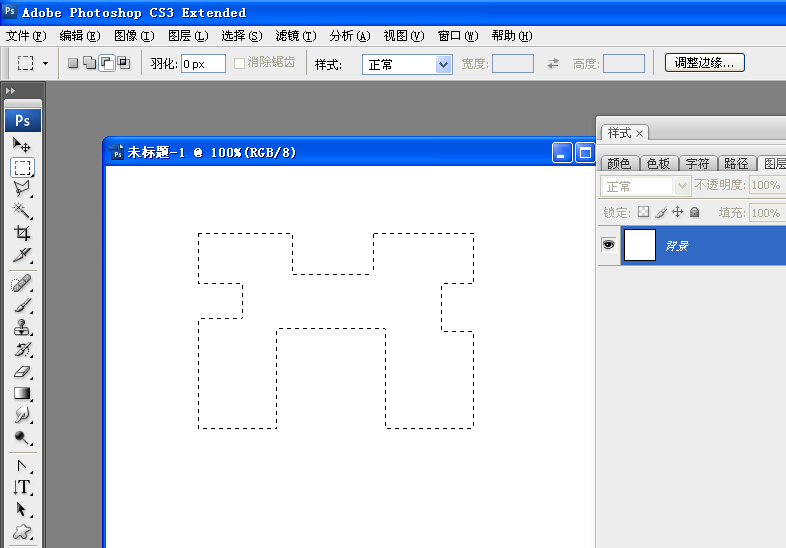This screenshot has height=548, width=786.
Task: Select the Gradient tool
Action: click(22, 394)
